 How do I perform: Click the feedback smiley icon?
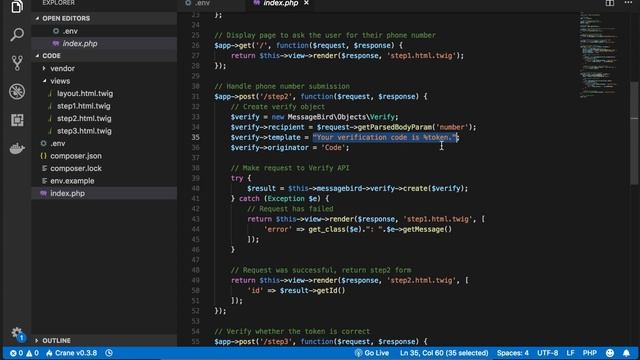(610, 353)
